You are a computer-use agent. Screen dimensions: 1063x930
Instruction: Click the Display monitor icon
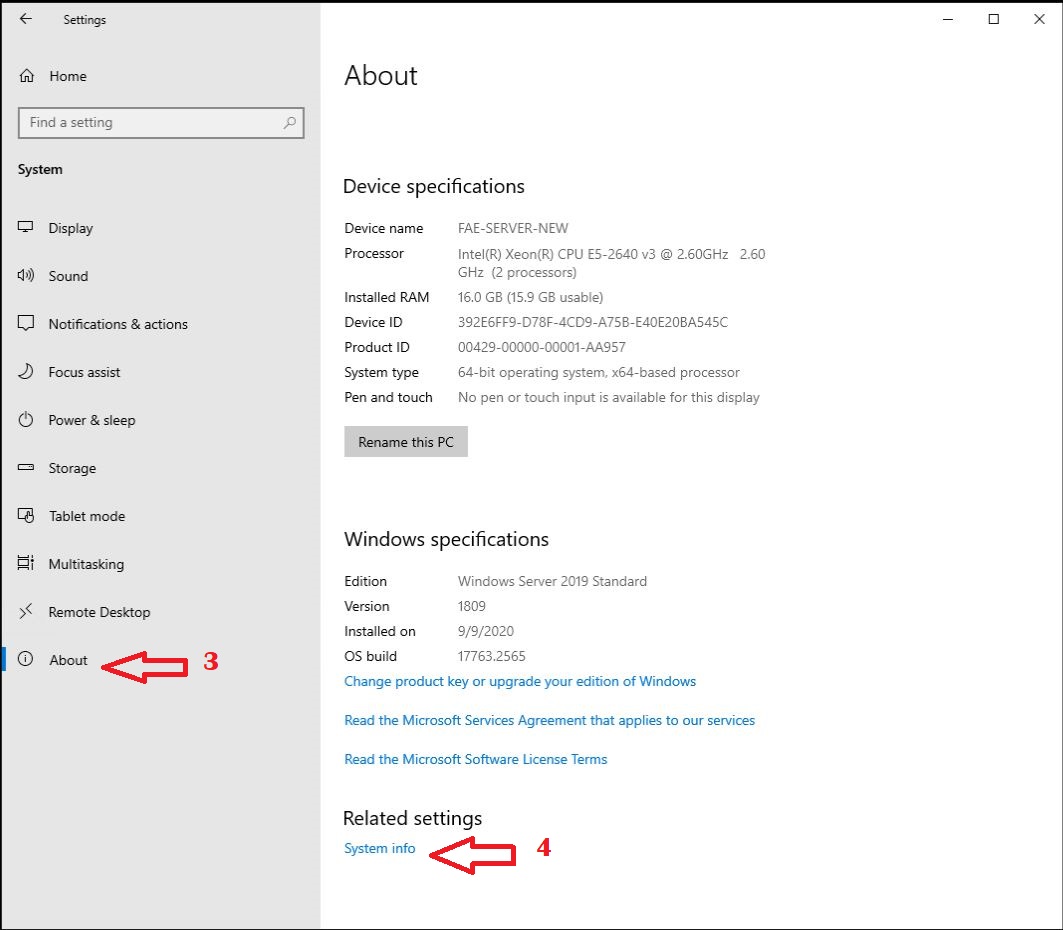coord(26,227)
